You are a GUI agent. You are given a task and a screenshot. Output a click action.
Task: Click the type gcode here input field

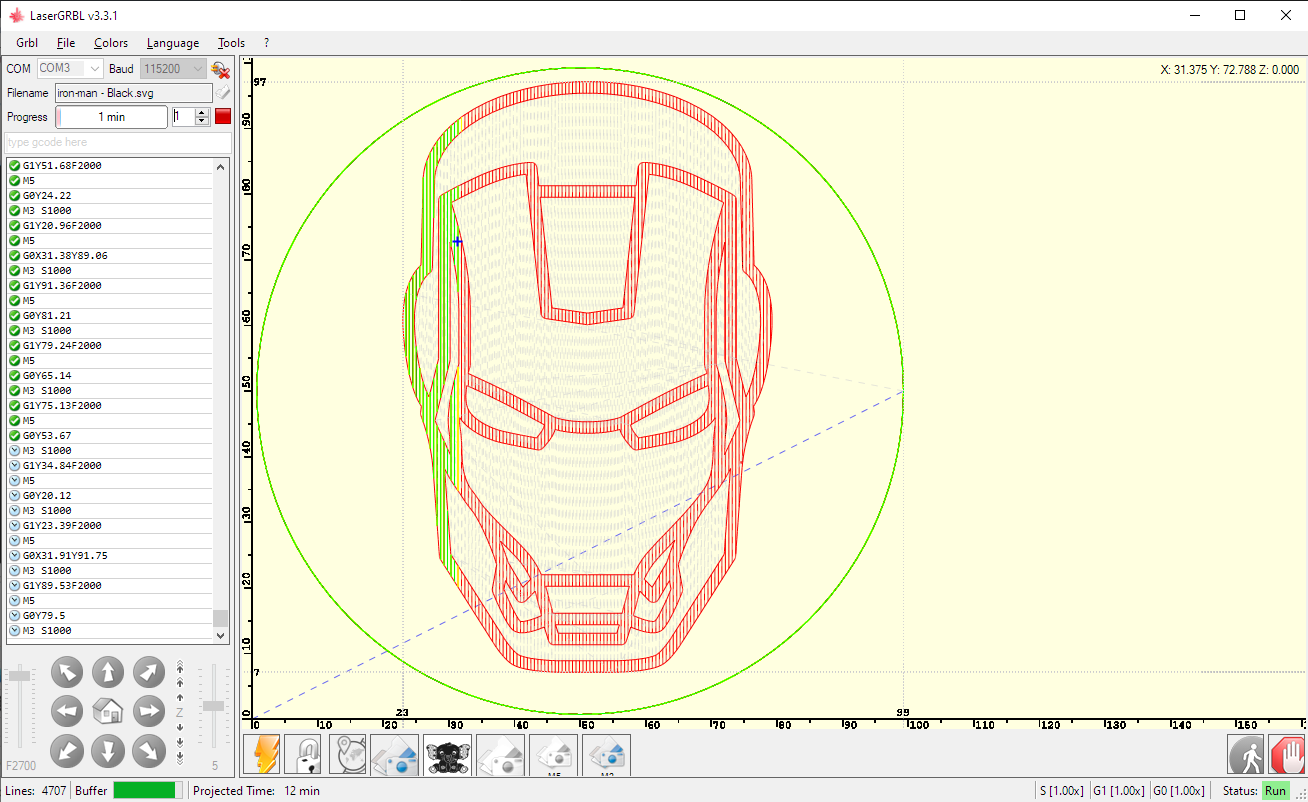click(x=118, y=142)
